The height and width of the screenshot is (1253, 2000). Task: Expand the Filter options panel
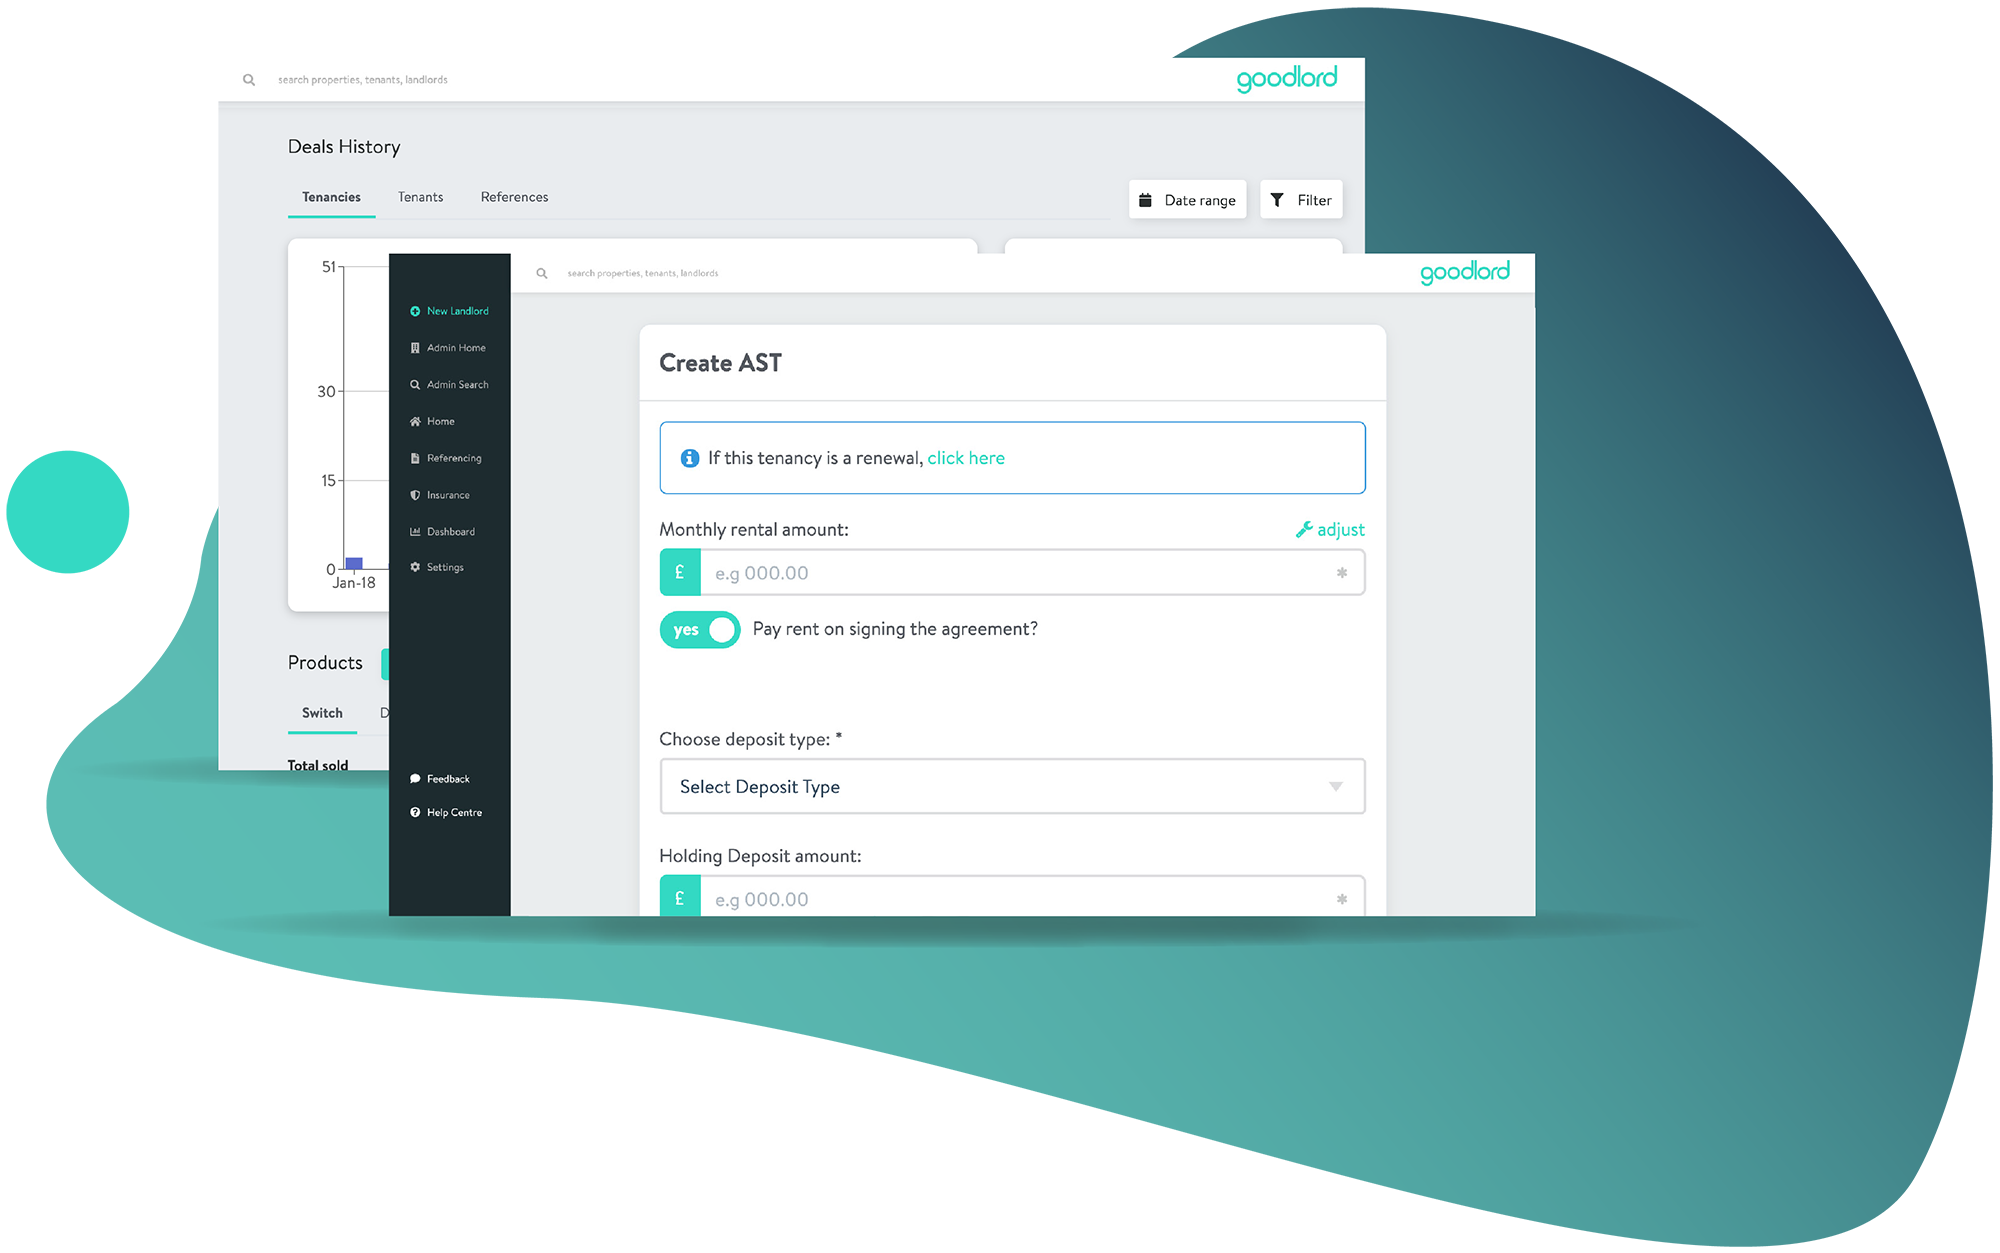1299,199
